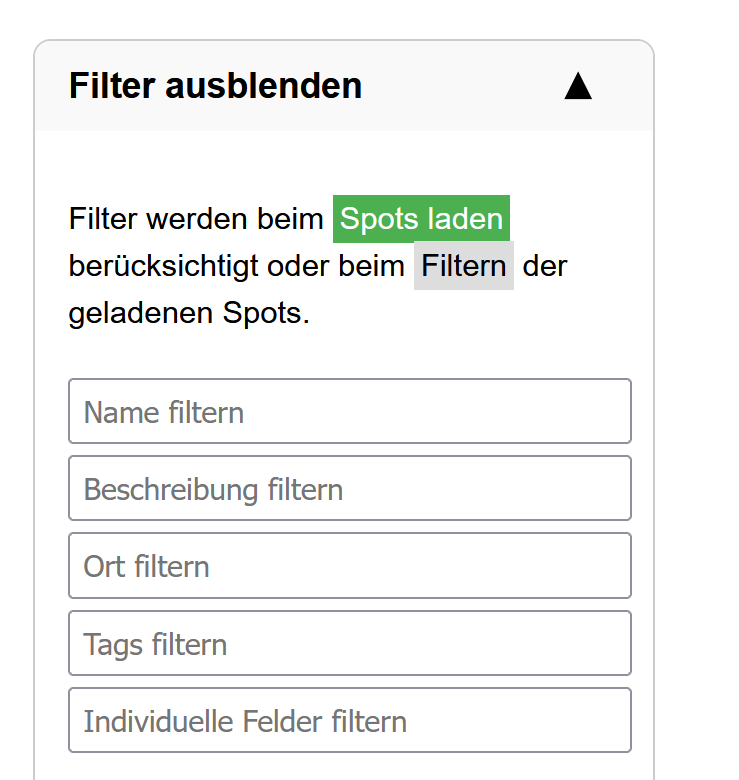Image resolution: width=739 pixels, height=780 pixels.
Task: Activate the 'Individuelle Felder filtern' input
Action: click(x=349, y=720)
